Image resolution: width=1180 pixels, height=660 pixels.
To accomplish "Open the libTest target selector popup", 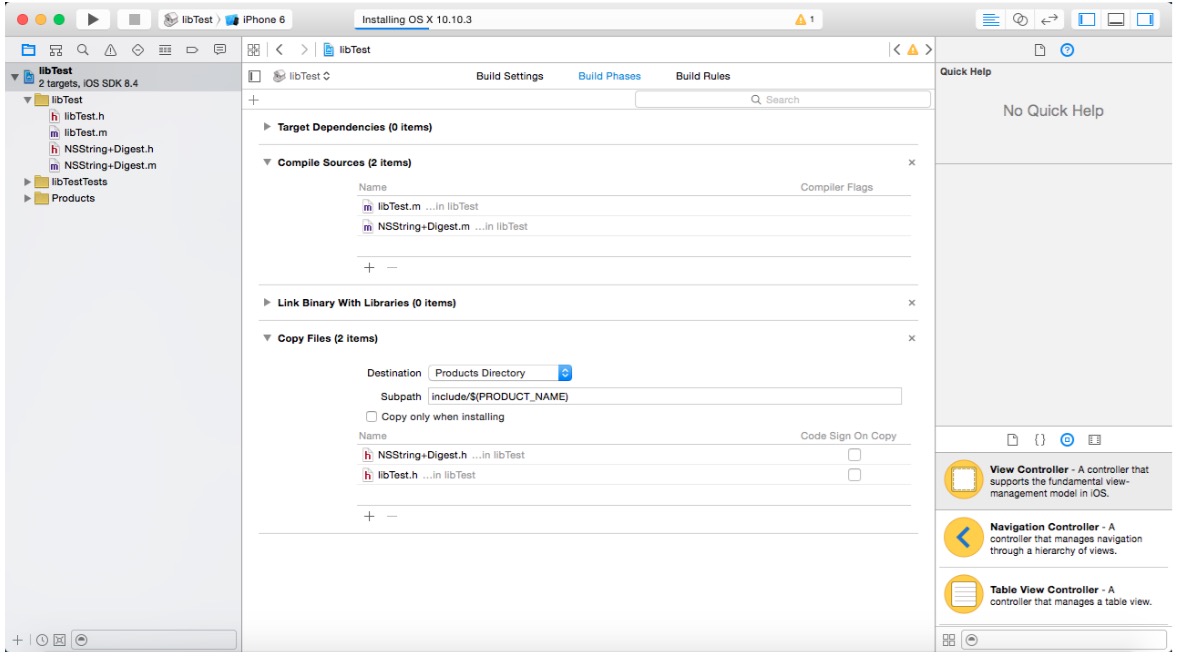I will (x=302, y=76).
